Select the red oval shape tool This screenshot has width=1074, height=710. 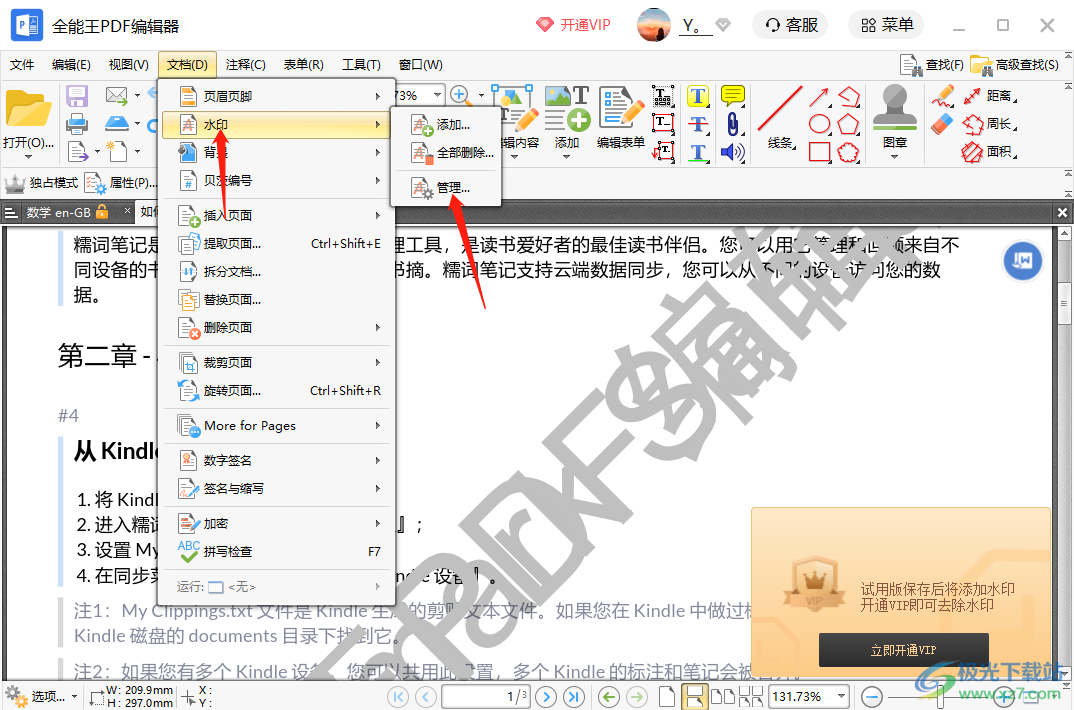tap(820, 124)
